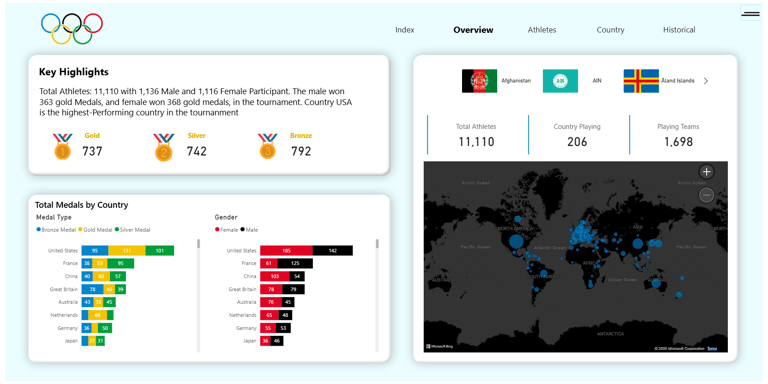
Task: Select France male bar 125
Action: [295, 264]
